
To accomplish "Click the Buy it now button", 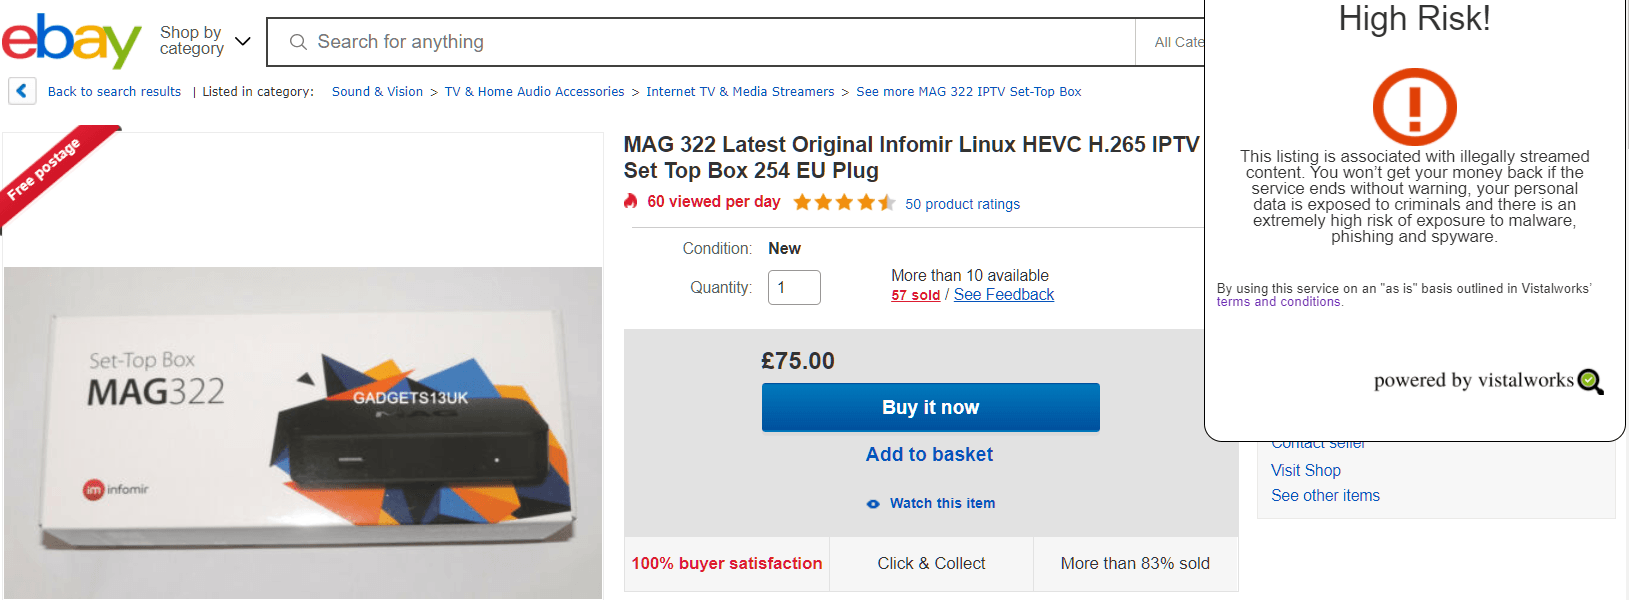I will click(931, 407).
